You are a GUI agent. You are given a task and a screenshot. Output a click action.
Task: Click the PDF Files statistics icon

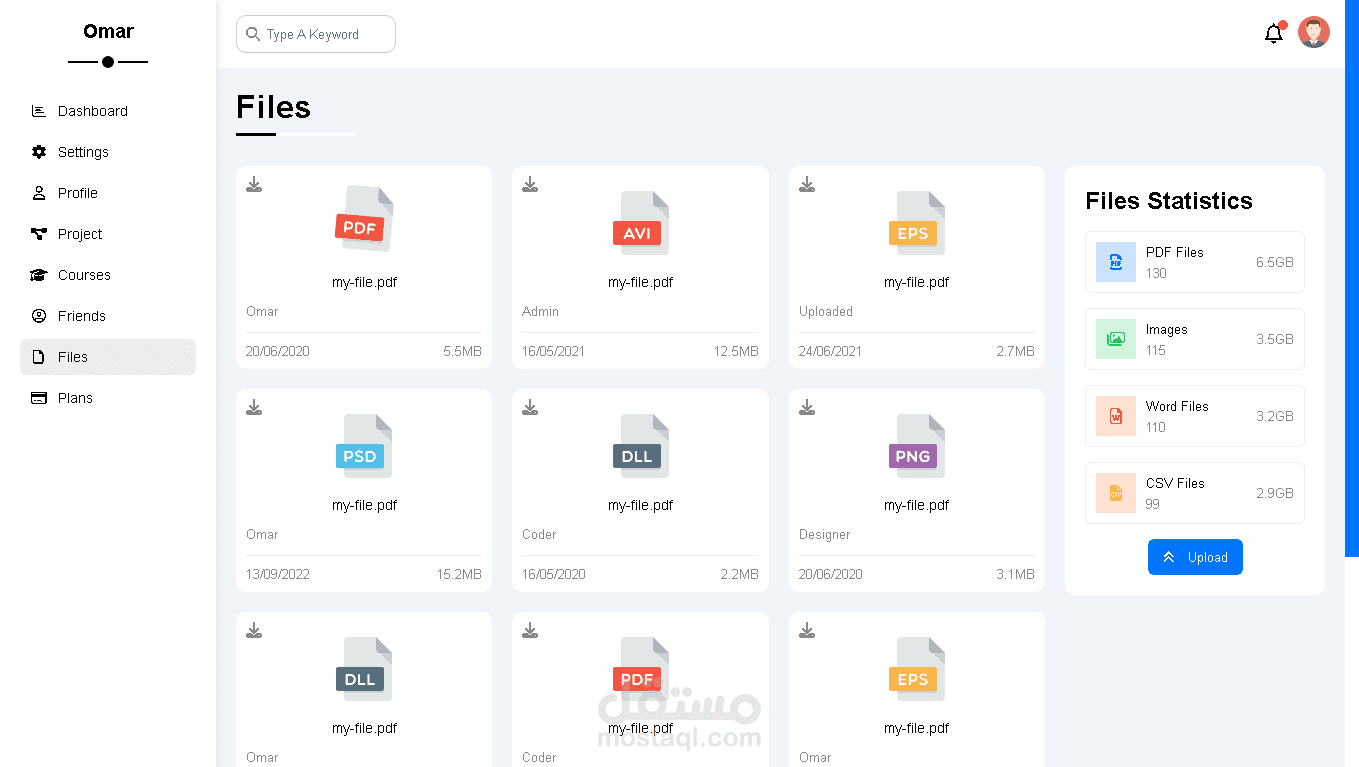(1116, 262)
